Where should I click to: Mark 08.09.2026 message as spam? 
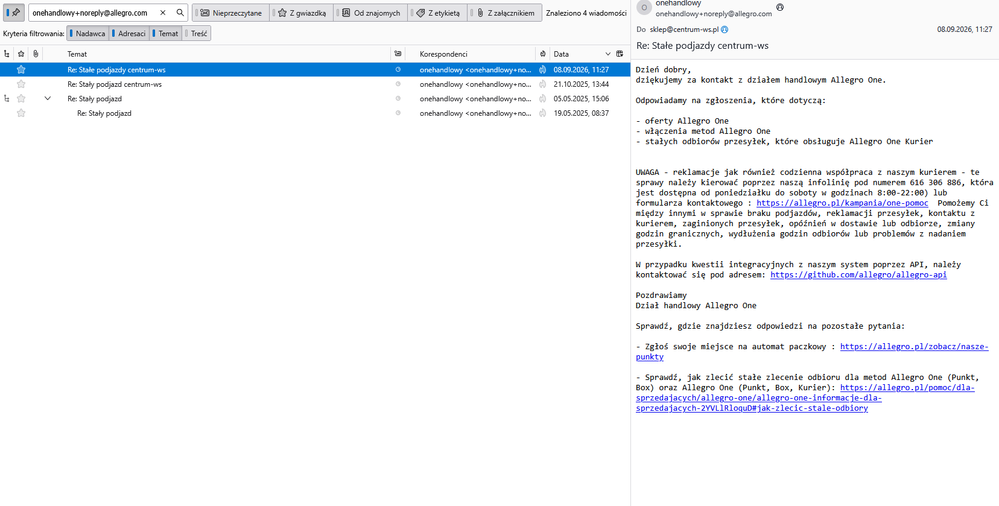click(542, 69)
